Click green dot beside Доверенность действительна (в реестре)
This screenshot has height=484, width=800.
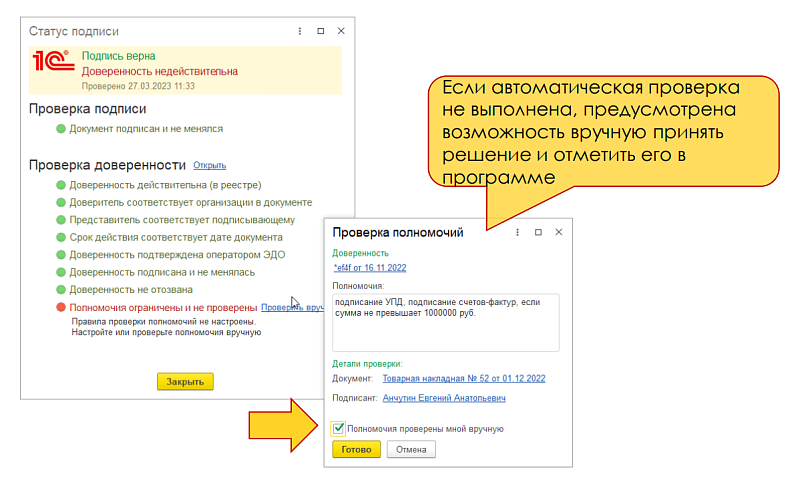[61, 185]
